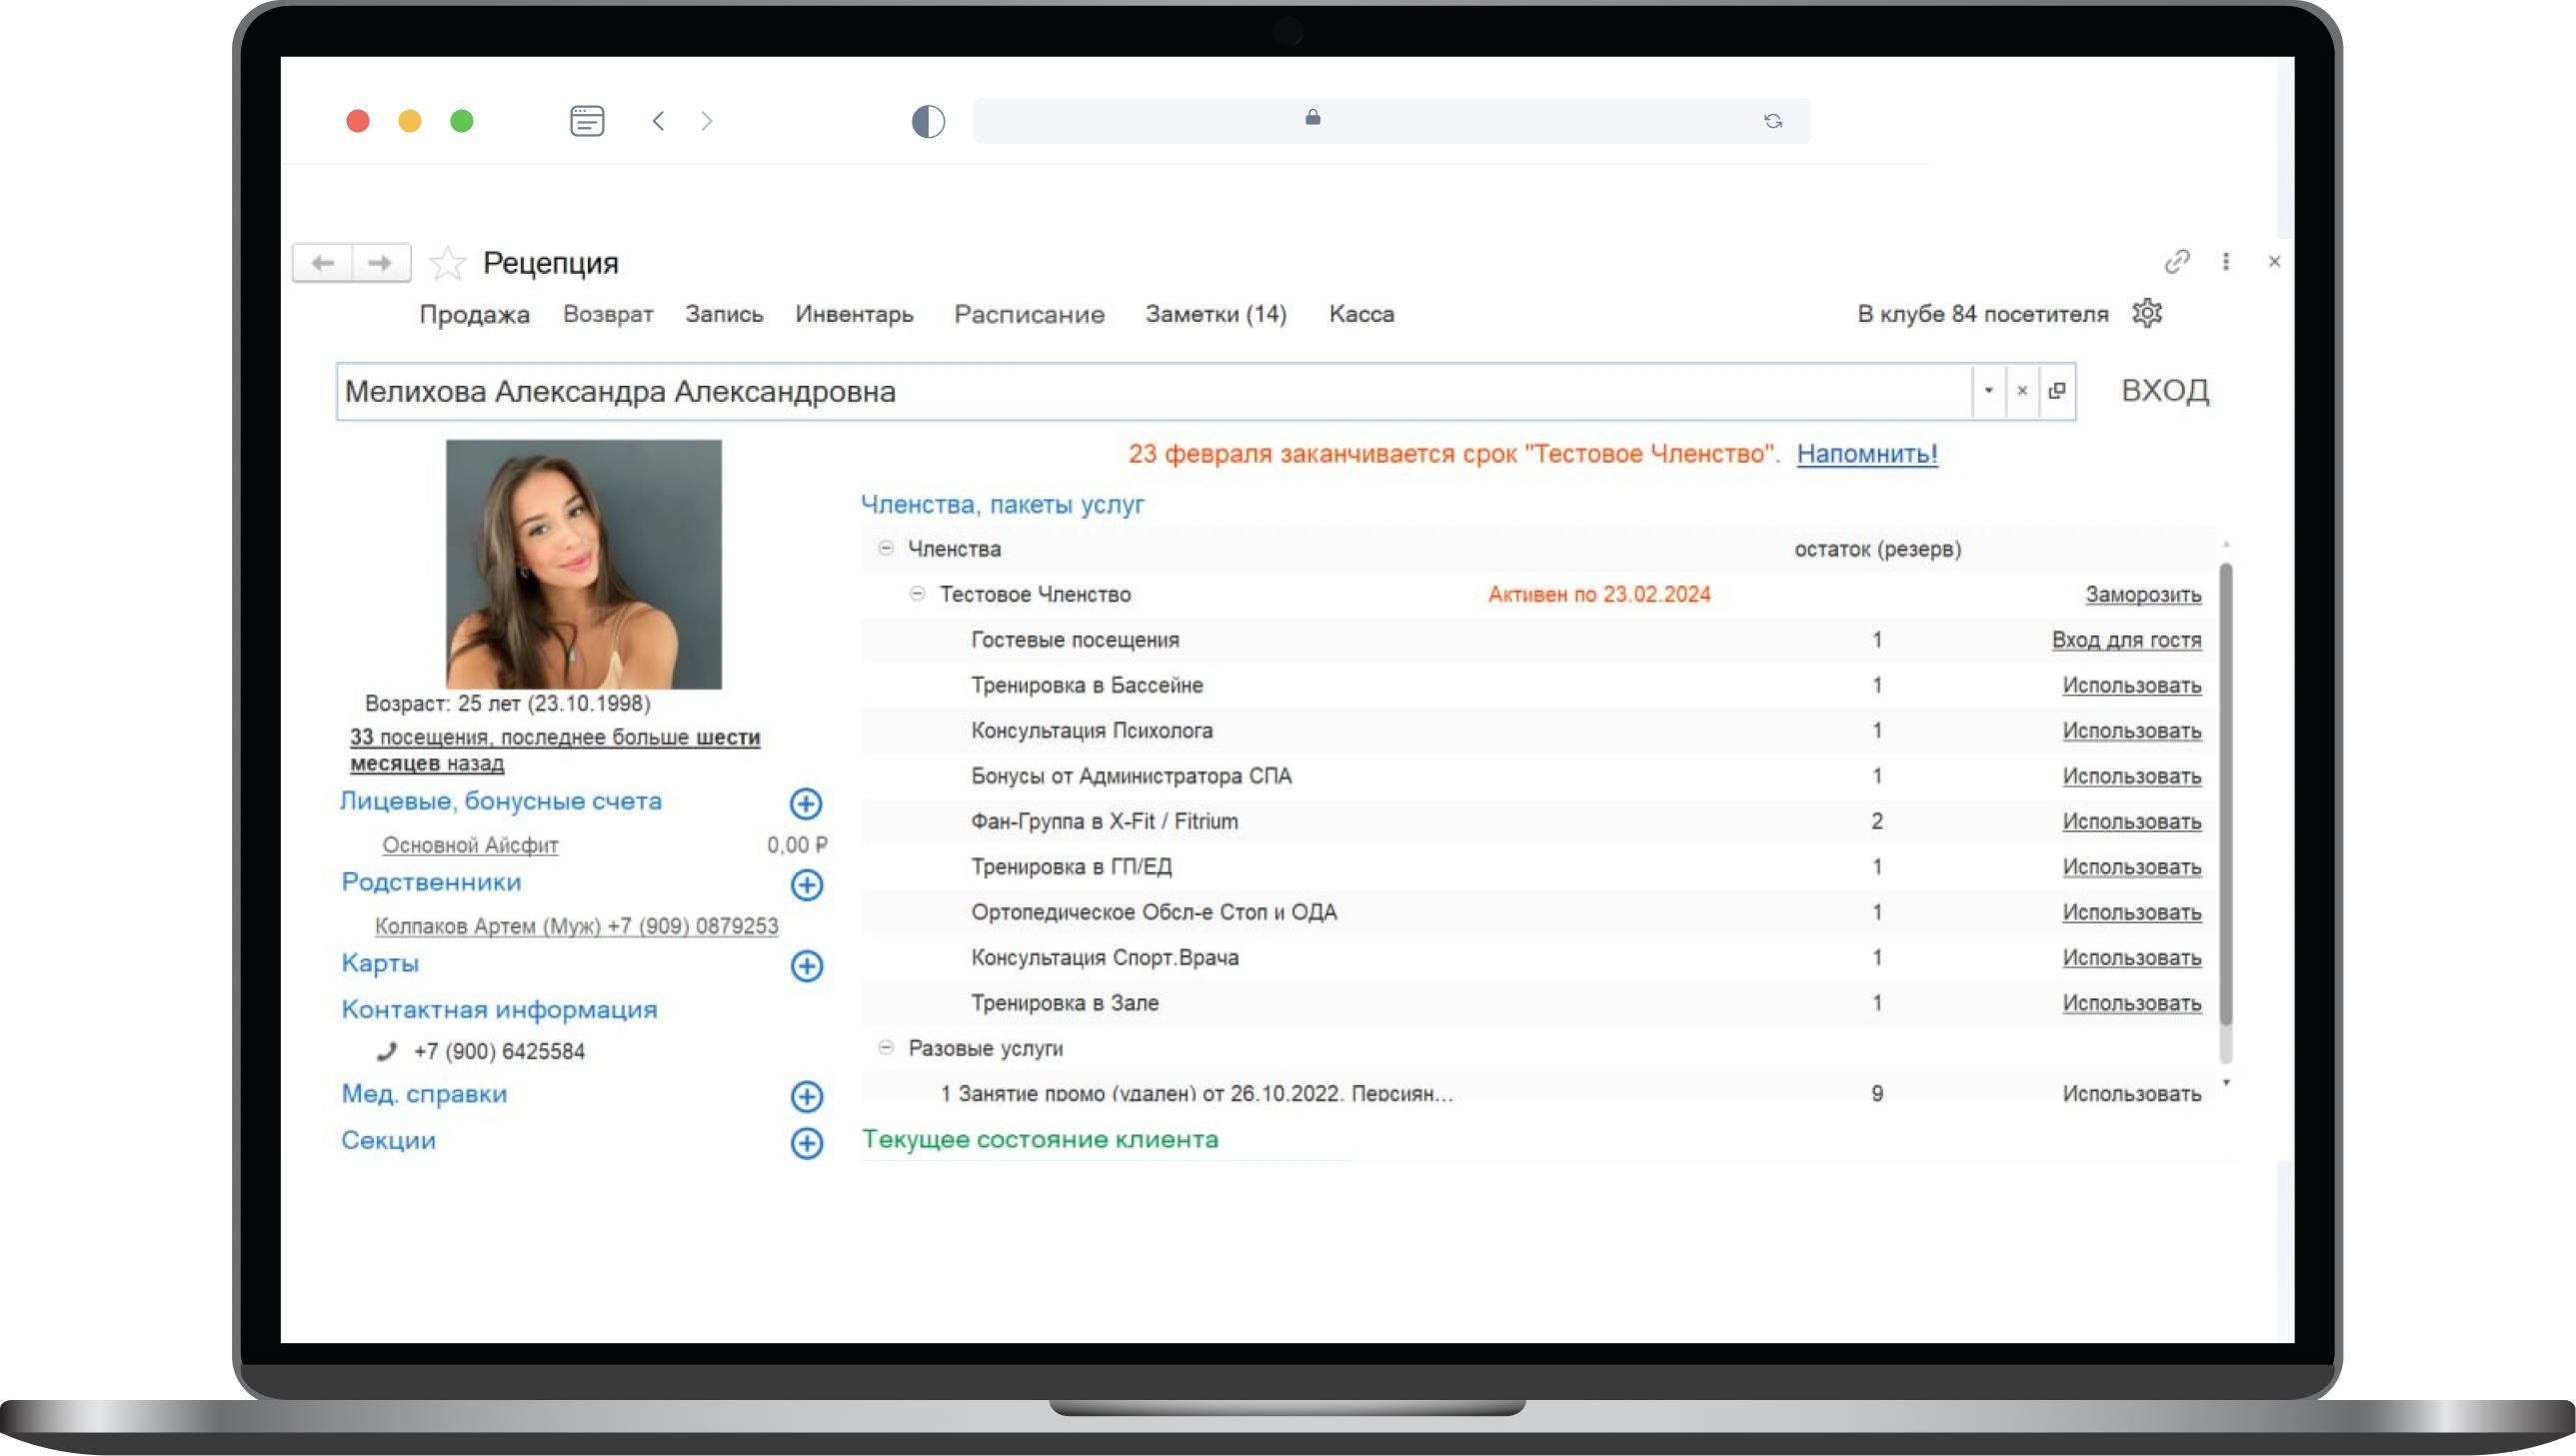Mark Рецепция as favorite with star icon
2576x1456 pixels.
pyautogui.click(x=447, y=263)
